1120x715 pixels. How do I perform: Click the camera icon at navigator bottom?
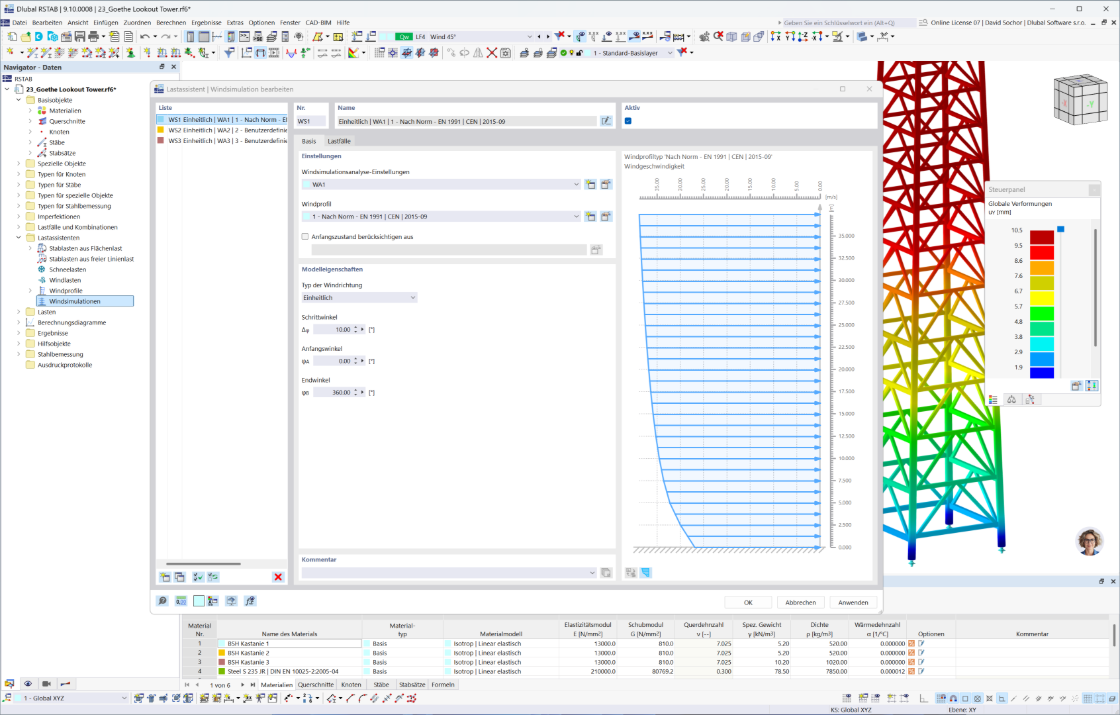coord(46,684)
